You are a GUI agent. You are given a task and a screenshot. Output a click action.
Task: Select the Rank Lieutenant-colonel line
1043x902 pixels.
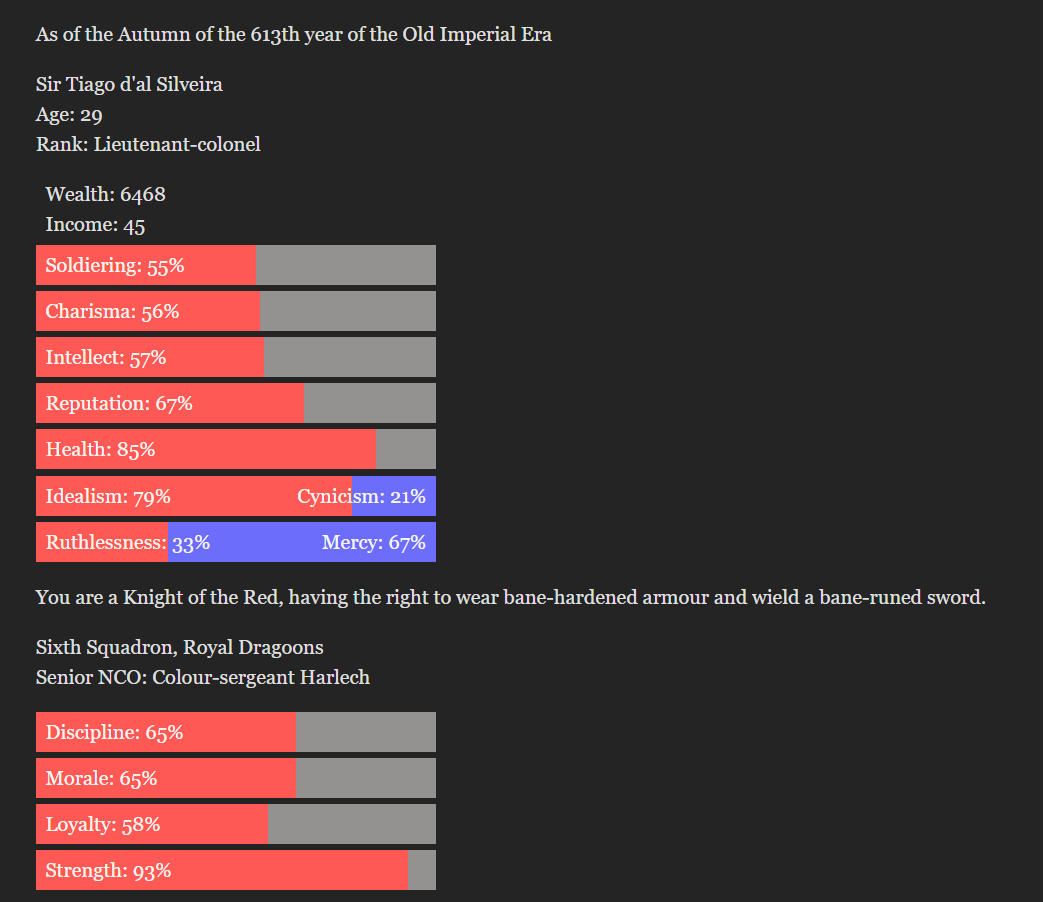point(148,145)
